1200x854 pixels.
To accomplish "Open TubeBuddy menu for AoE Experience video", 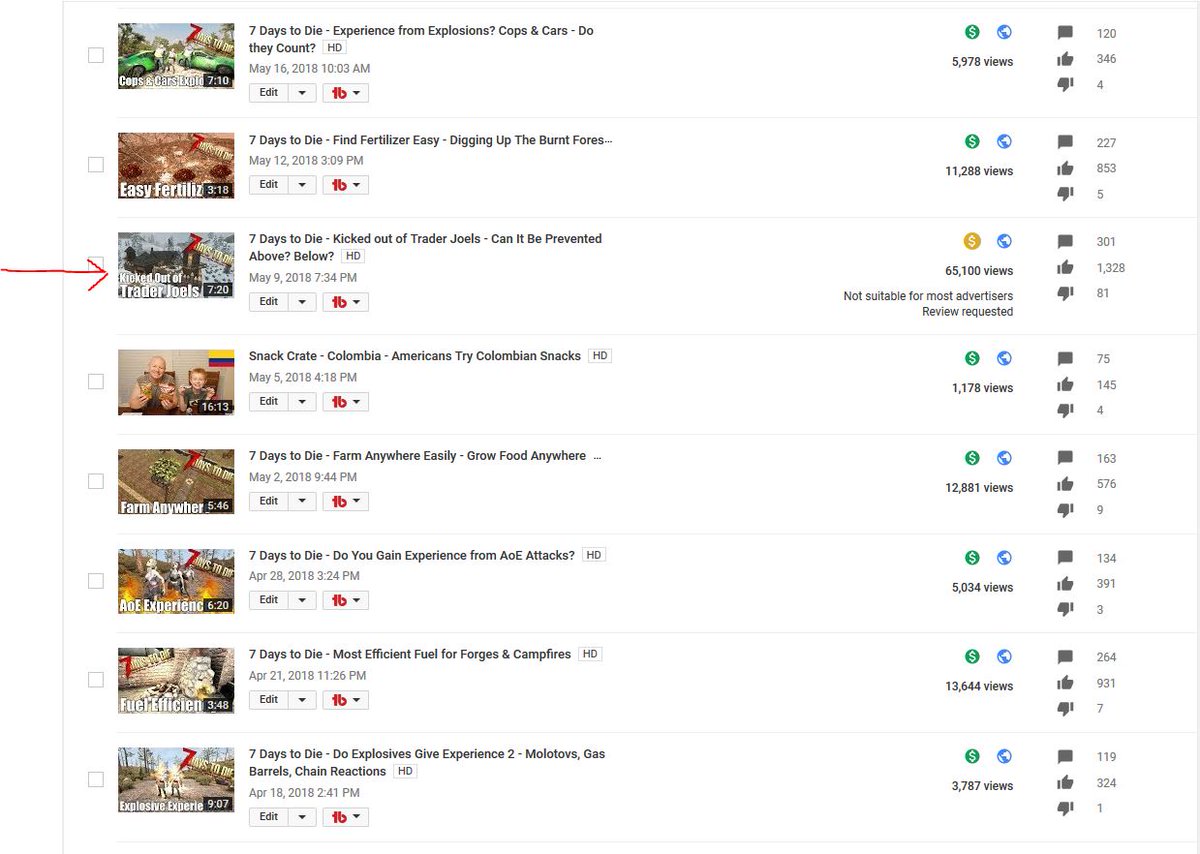I will (346, 600).
